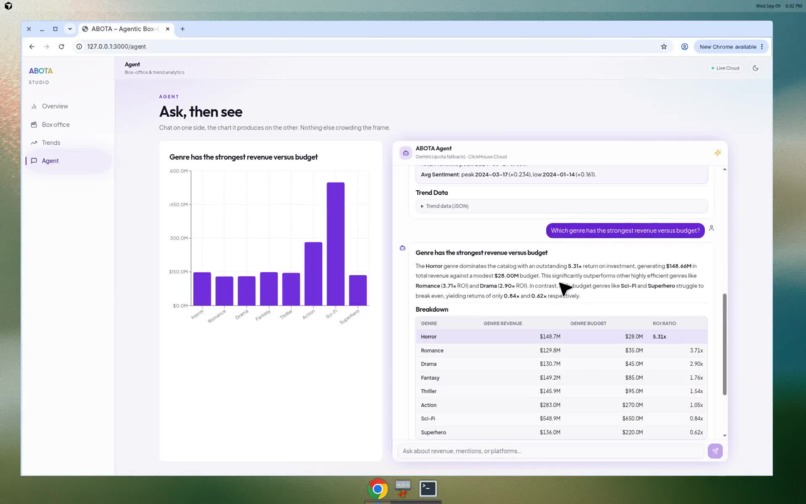Click the sparkle icon in chat header
This screenshot has width=806, height=504.
(718, 153)
